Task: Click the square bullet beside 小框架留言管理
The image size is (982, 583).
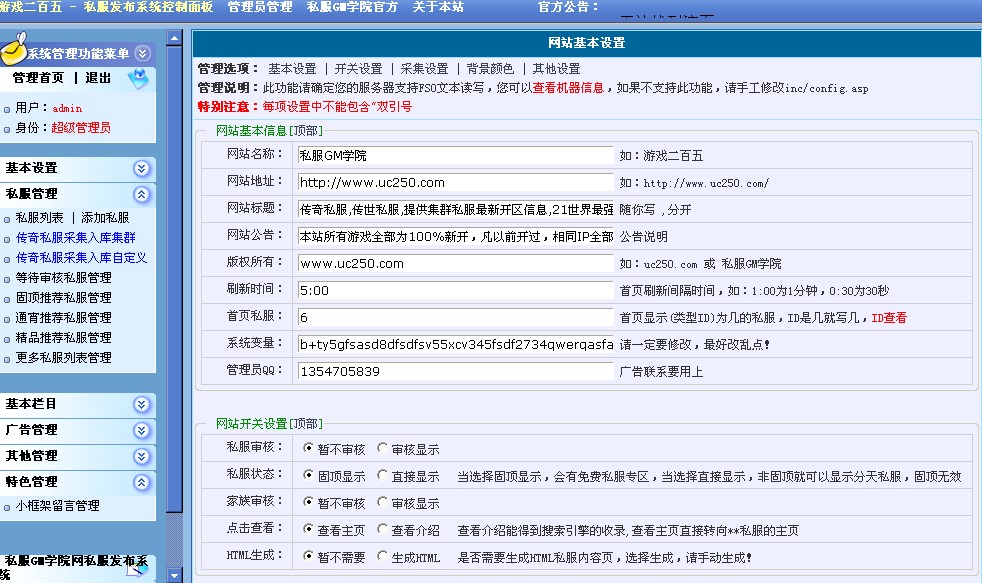Action: [7, 507]
